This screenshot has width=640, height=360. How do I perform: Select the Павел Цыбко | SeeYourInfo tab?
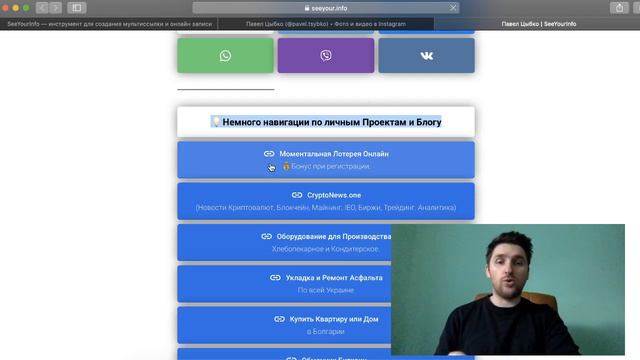pyautogui.click(x=538, y=24)
